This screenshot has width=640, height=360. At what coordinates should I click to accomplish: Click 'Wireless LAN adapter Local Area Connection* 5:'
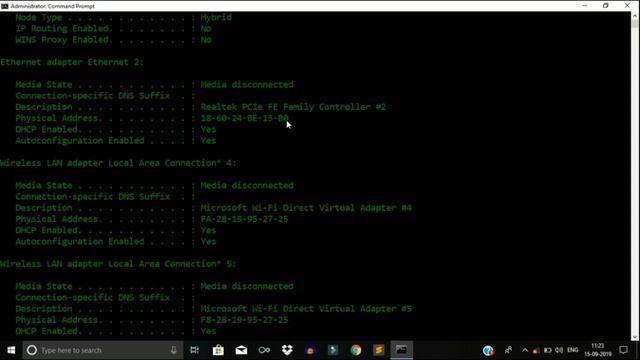(118, 264)
